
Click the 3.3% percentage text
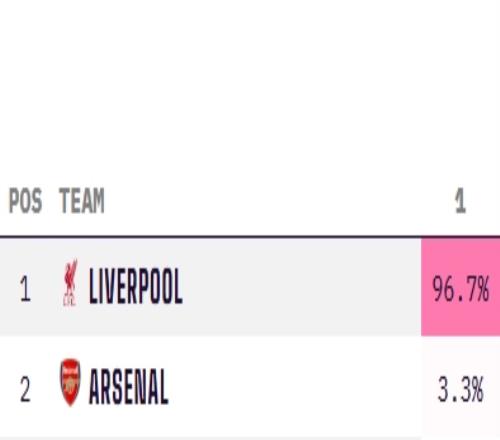(x=461, y=389)
